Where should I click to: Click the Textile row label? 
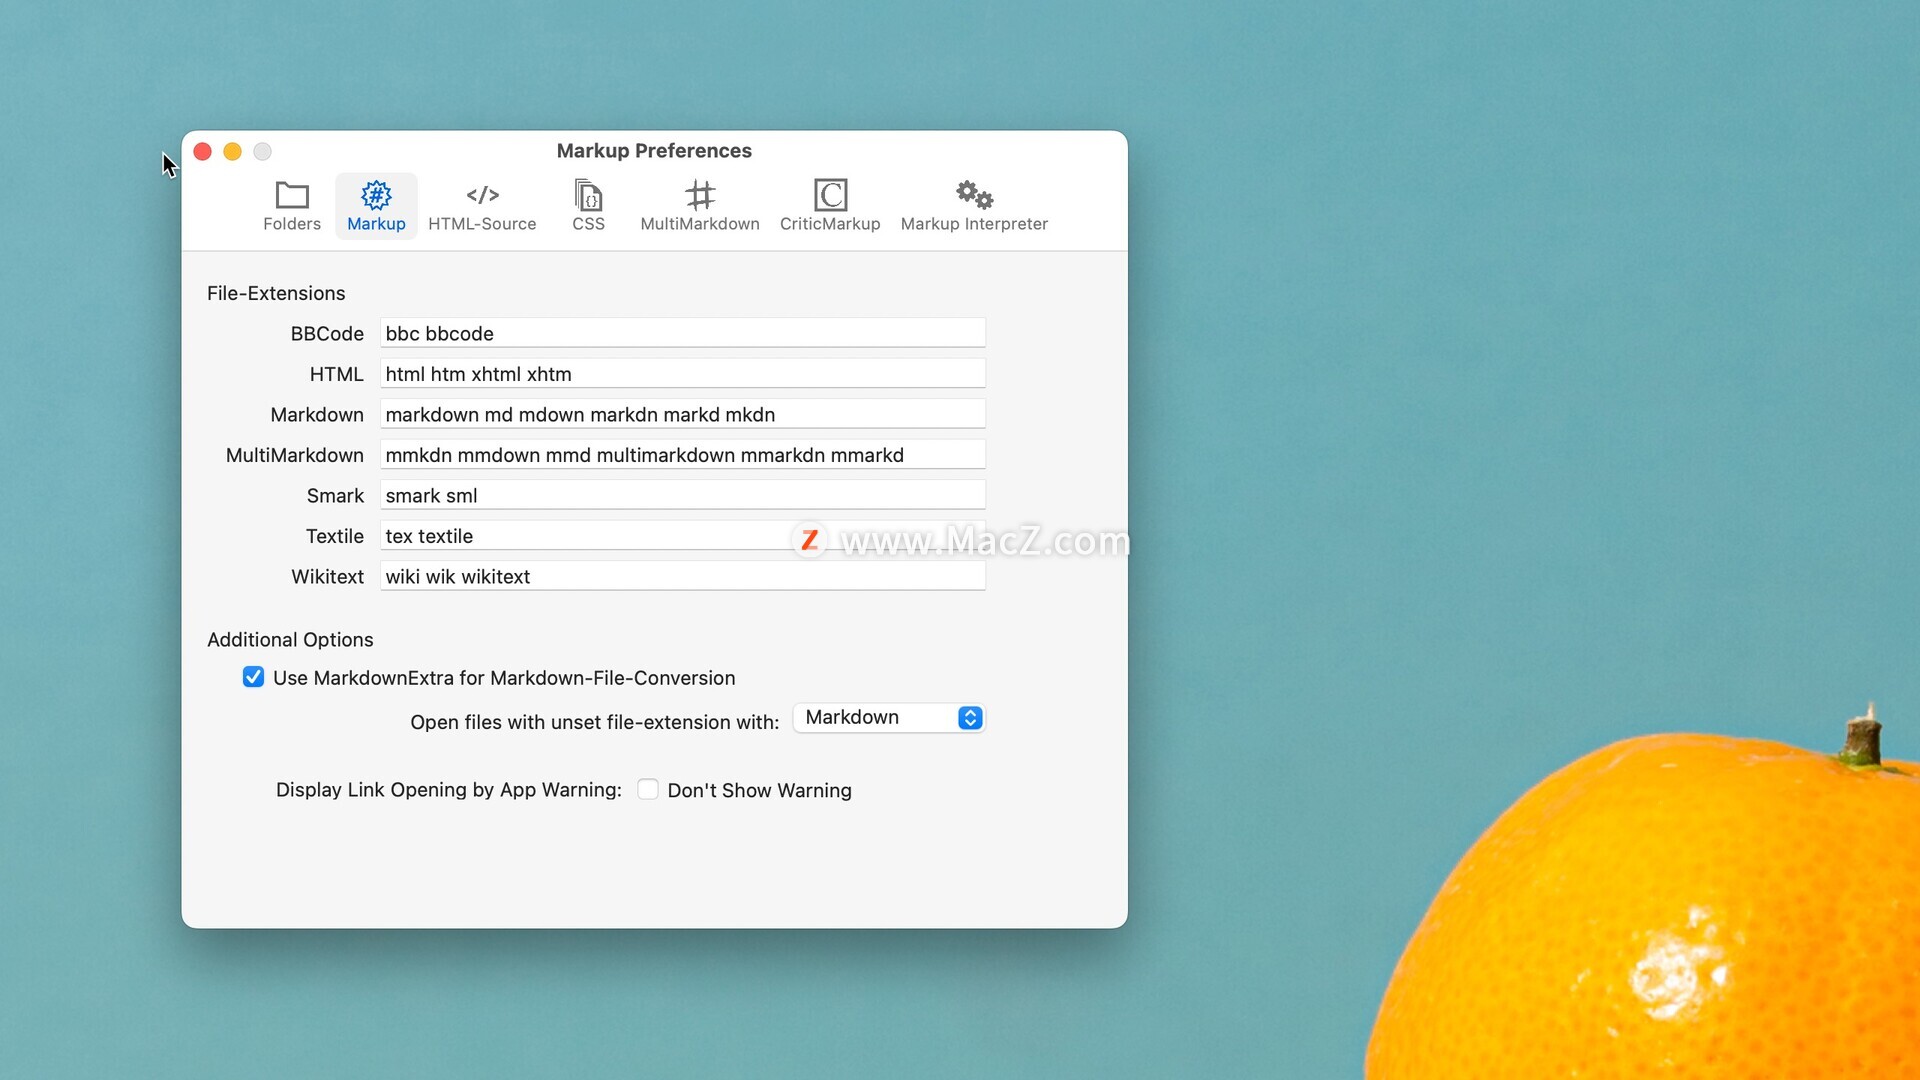[335, 536]
